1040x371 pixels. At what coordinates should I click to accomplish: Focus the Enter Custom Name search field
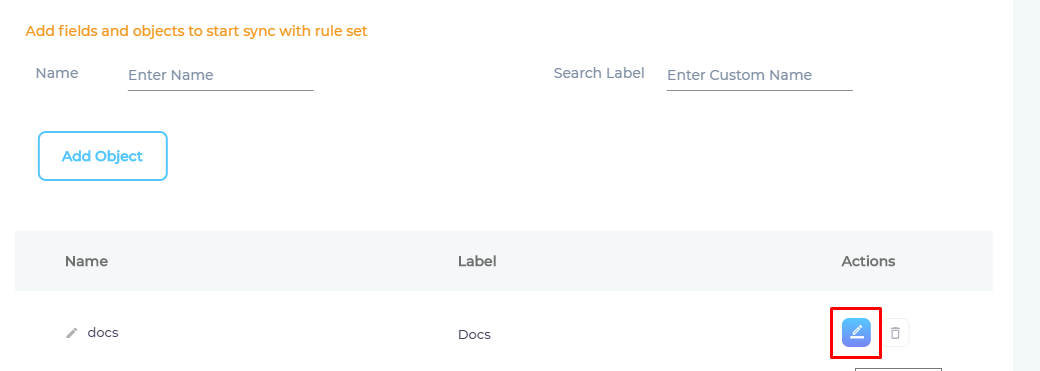click(x=759, y=75)
